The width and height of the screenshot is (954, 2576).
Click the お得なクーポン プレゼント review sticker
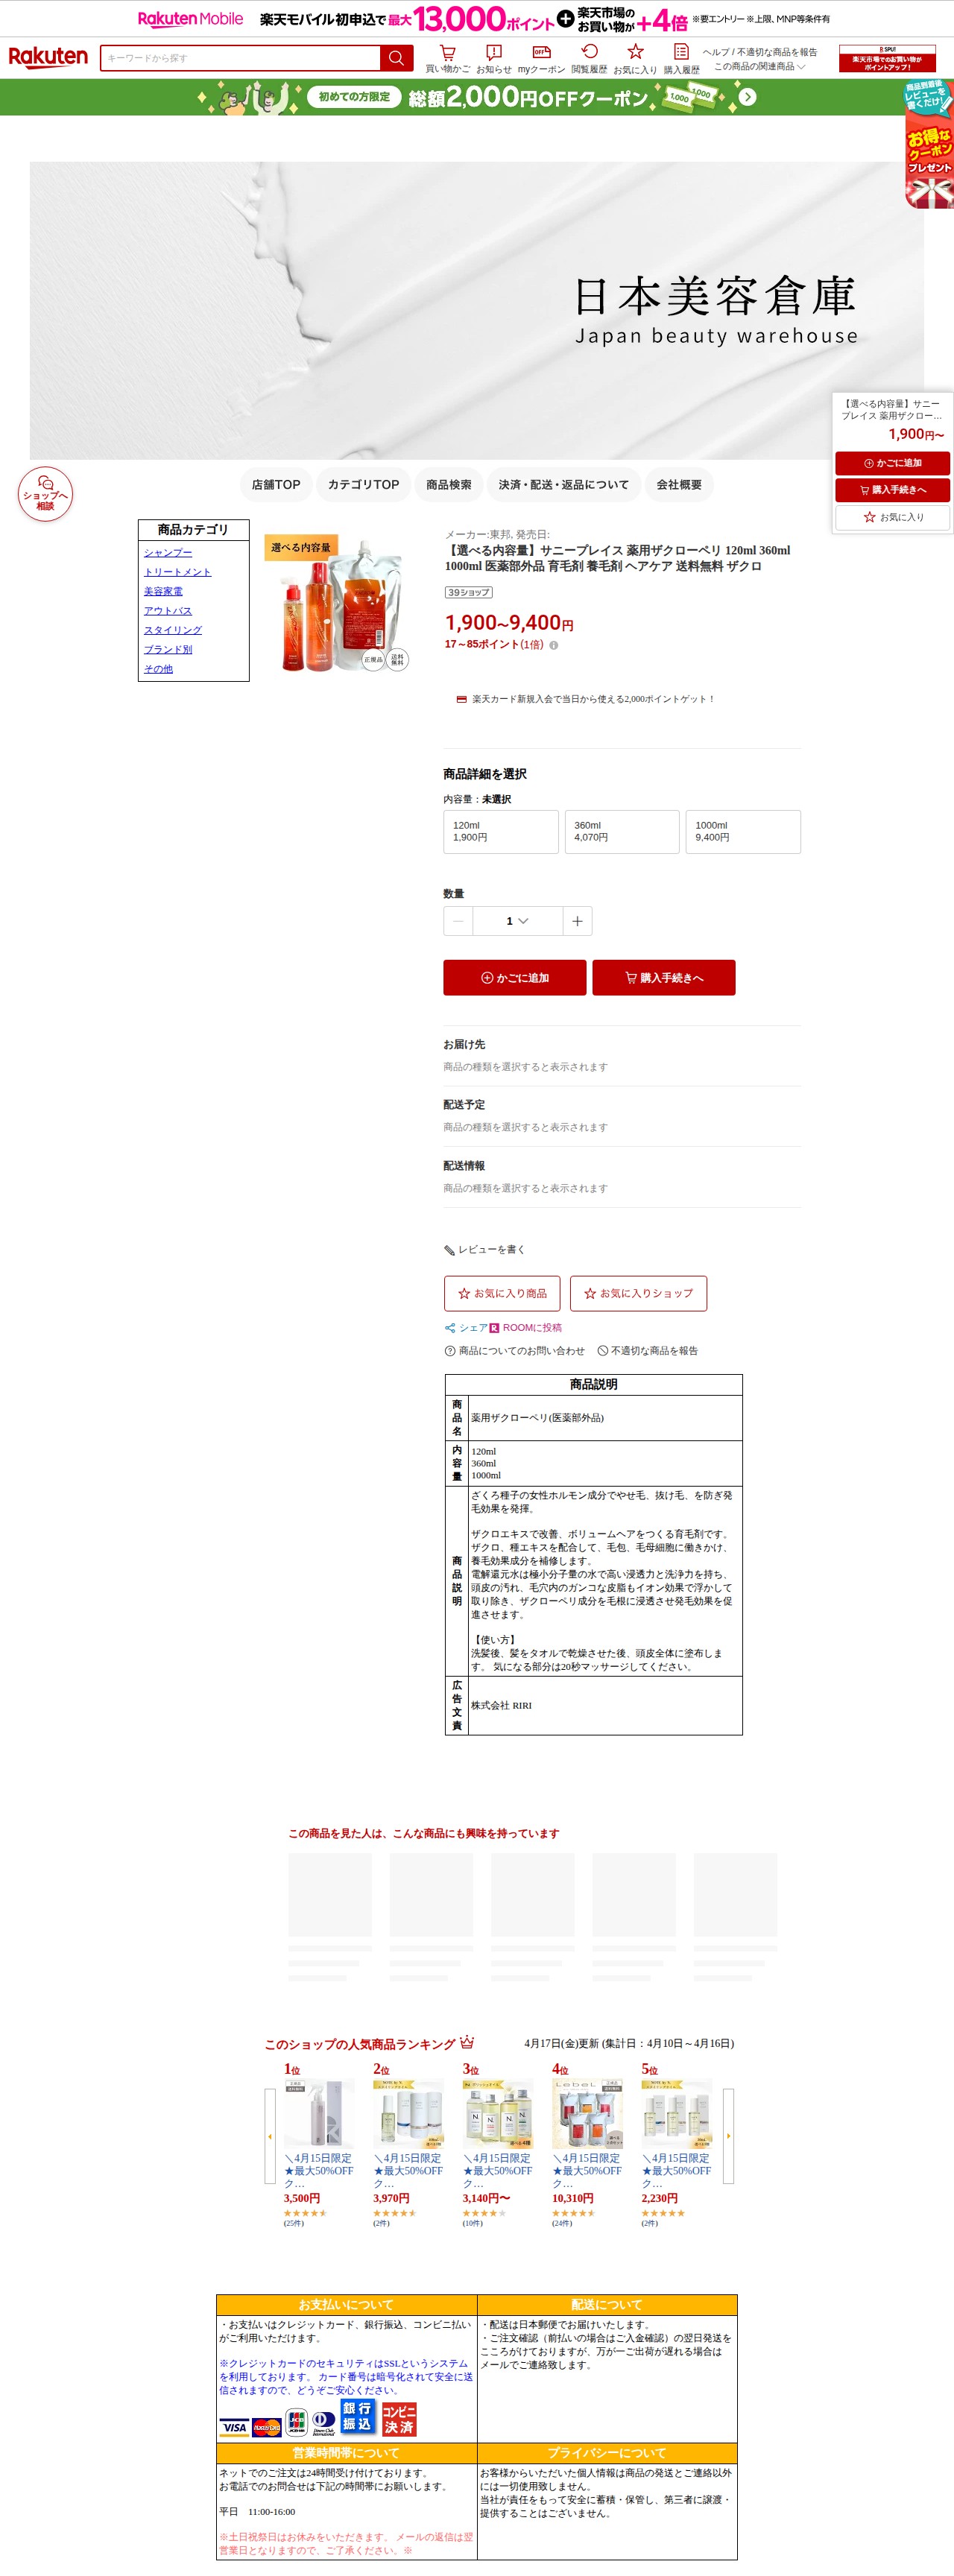pyautogui.click(x=929, y=145)
